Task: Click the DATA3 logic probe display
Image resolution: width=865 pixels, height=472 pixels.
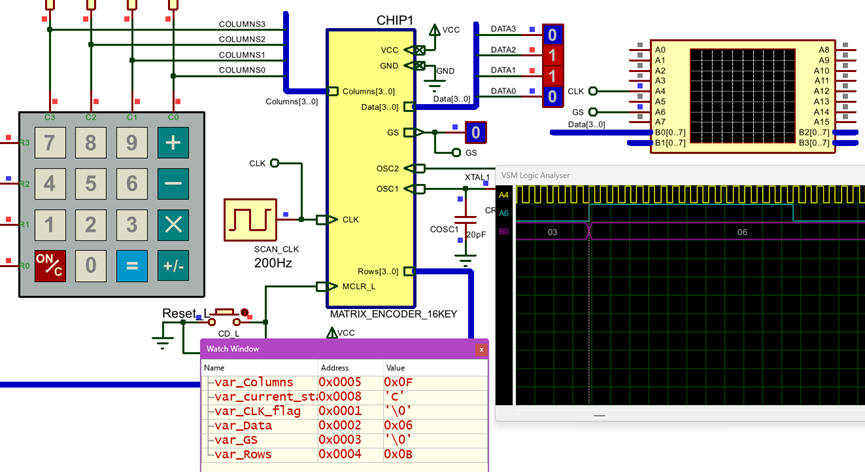Action: click(553, 35)
